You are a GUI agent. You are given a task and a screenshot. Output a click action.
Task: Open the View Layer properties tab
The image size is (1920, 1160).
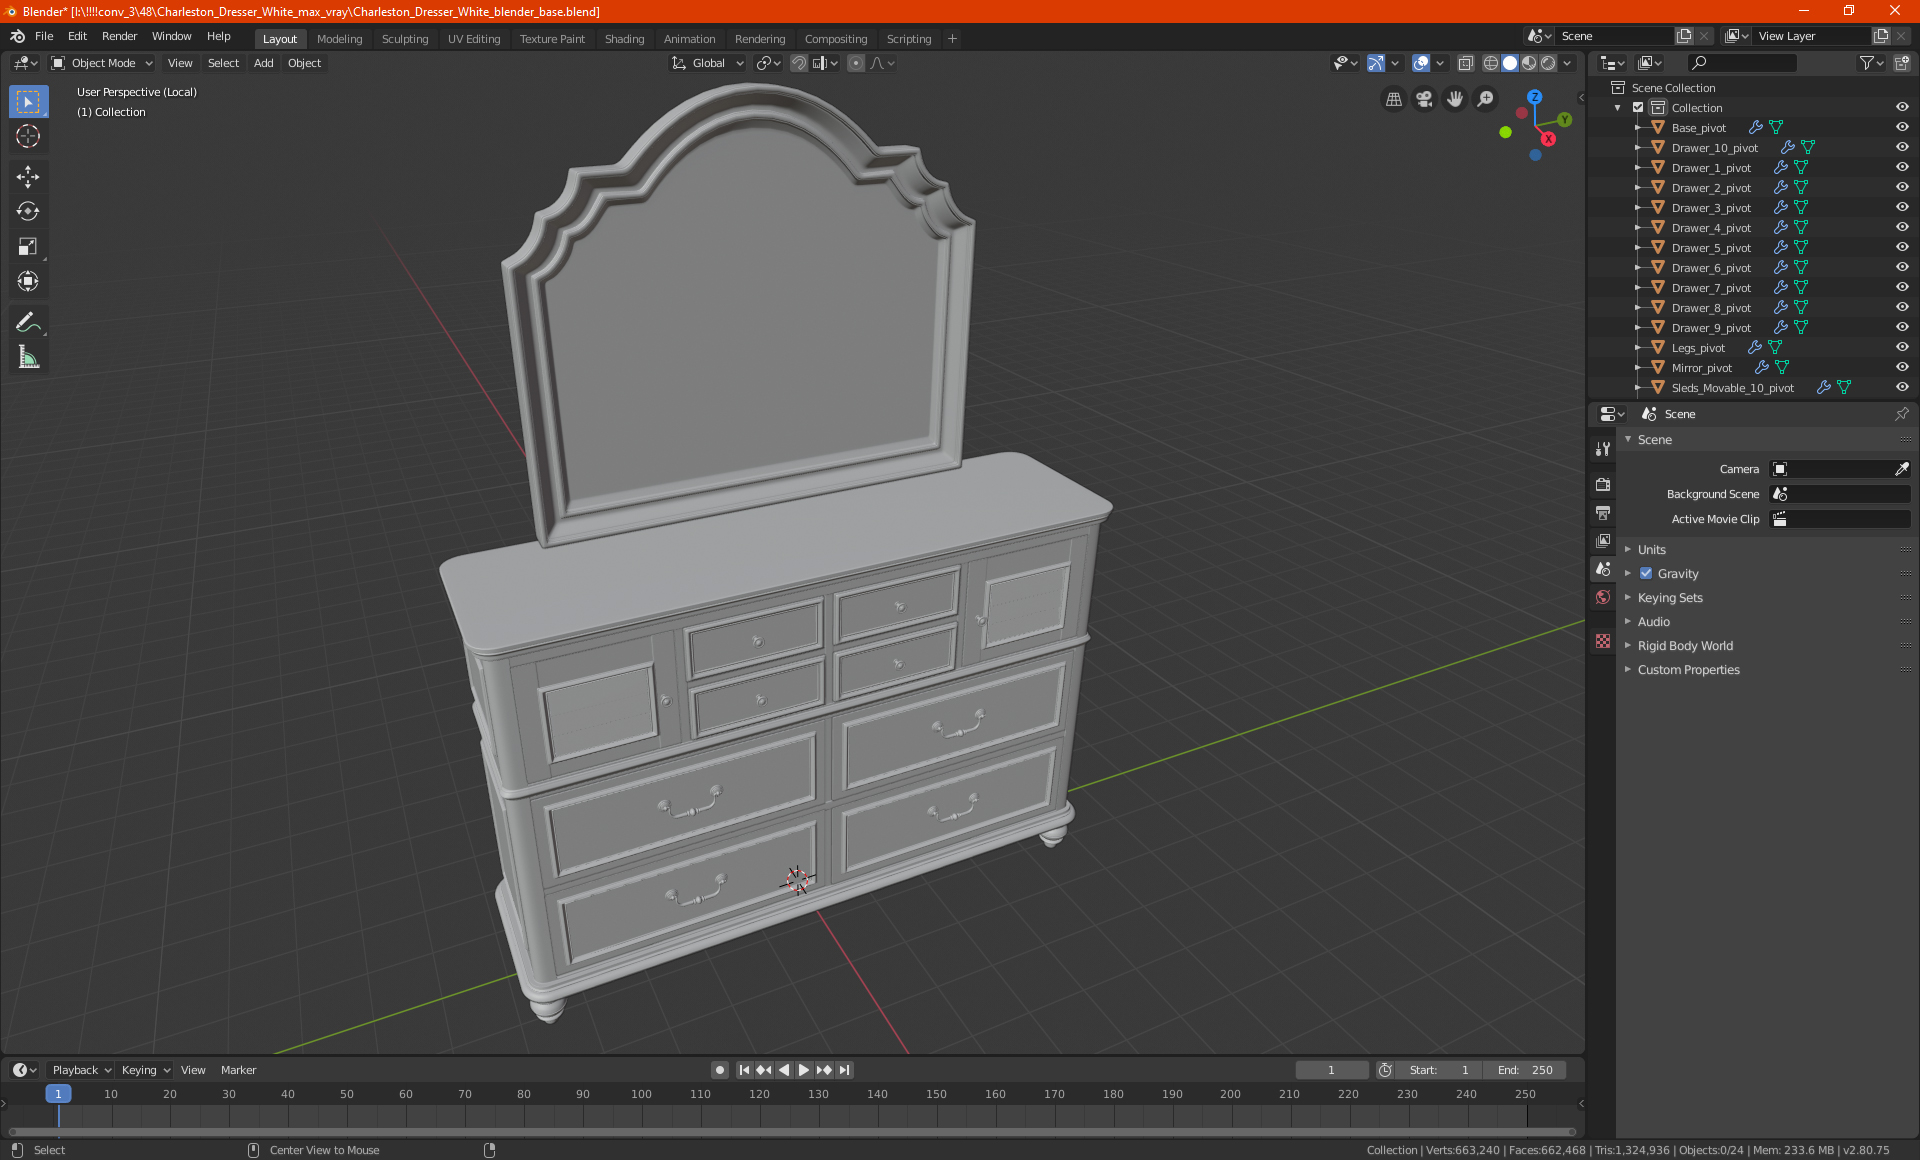tap(1603, 541)
